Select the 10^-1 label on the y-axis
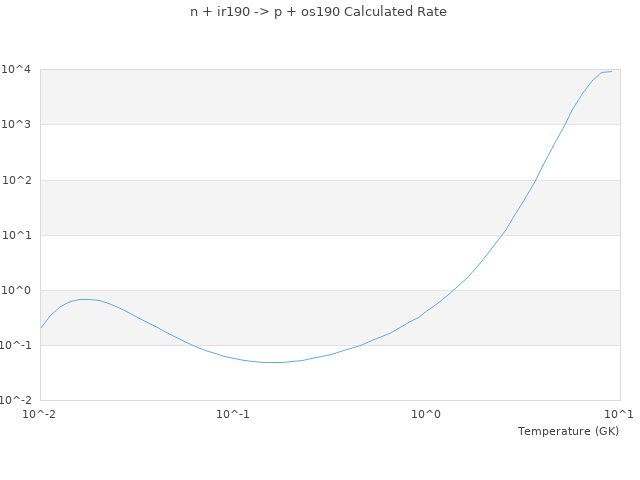This screenshot has height=480, width=640. (x=17, y=345)
